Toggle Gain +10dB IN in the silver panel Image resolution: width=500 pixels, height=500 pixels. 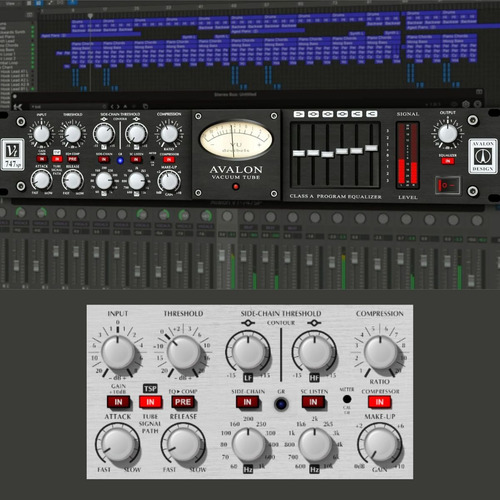118,402
